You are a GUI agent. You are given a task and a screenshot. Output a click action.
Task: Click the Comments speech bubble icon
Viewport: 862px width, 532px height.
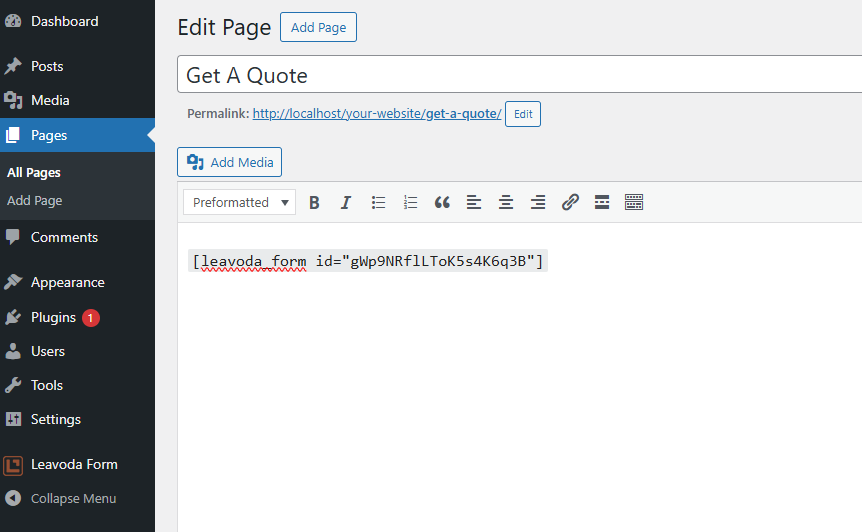(x=13, y=237)
